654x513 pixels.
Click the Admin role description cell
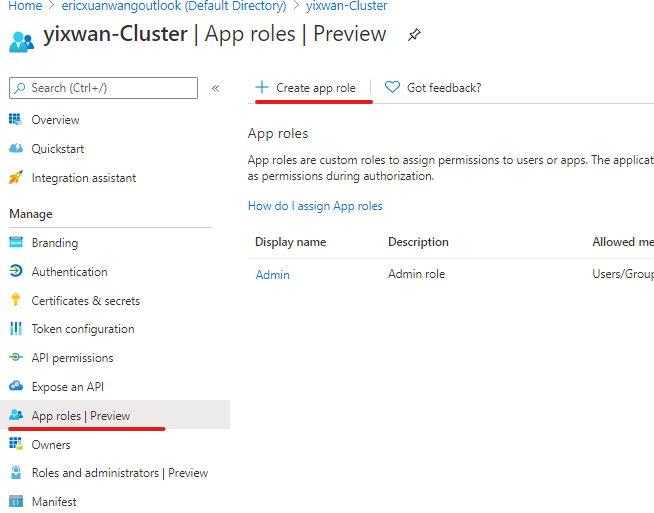pos(416,274)
